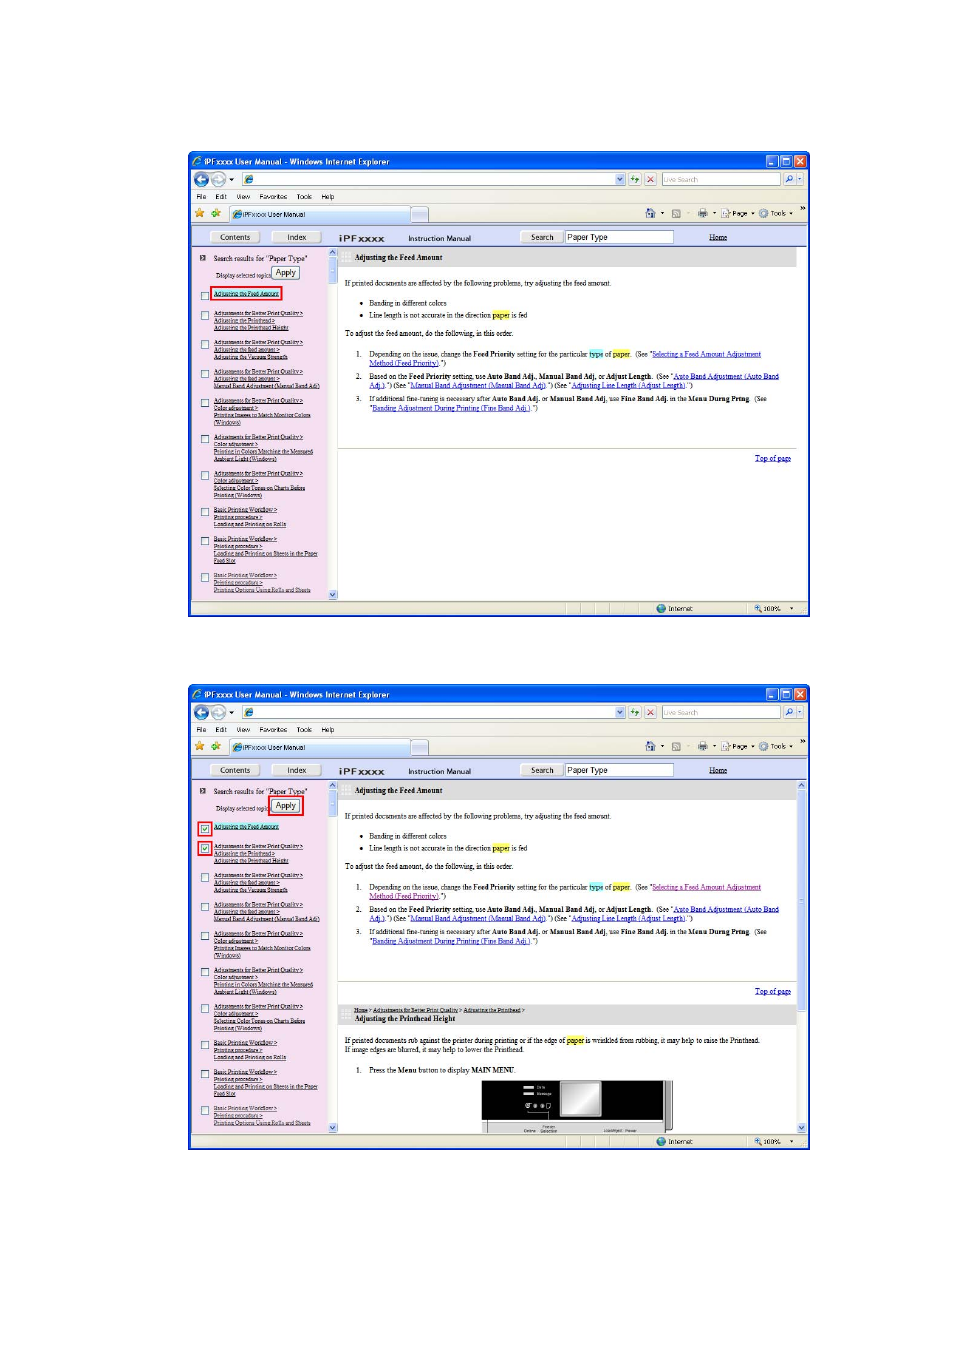954x1350 pixels.
Task: Click the Stop icon in the lower browser window
Action: pos(650,713)
